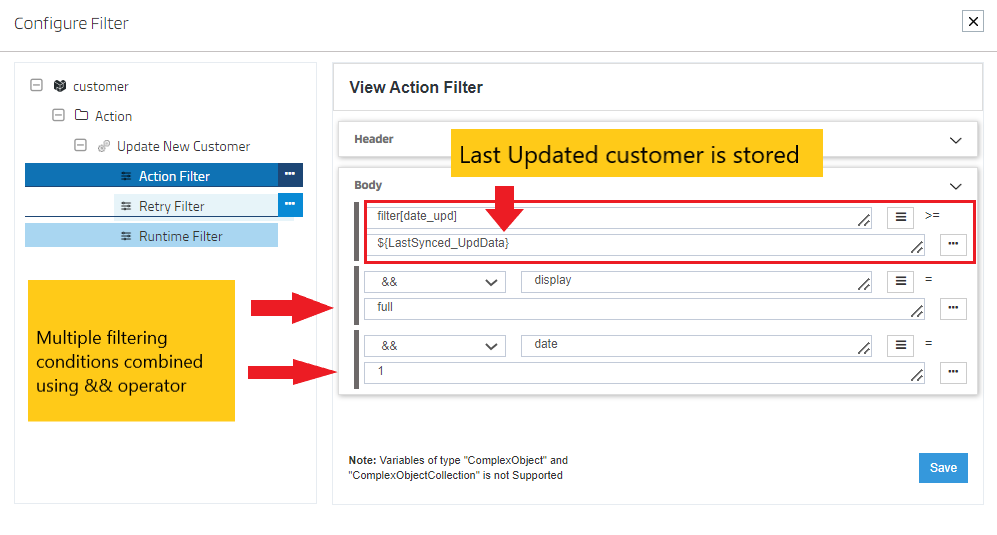Save the action filter
The height and width of the screenshot is (535, 997).
pyautogui.click(x=943, y=468)
